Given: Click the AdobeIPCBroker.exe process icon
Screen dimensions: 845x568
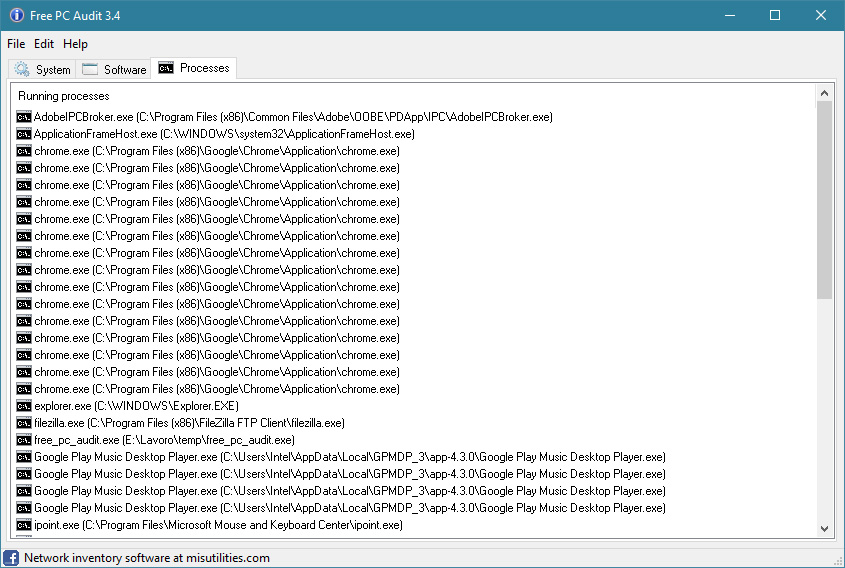Looking at the screenshot, I should [24, 117].
